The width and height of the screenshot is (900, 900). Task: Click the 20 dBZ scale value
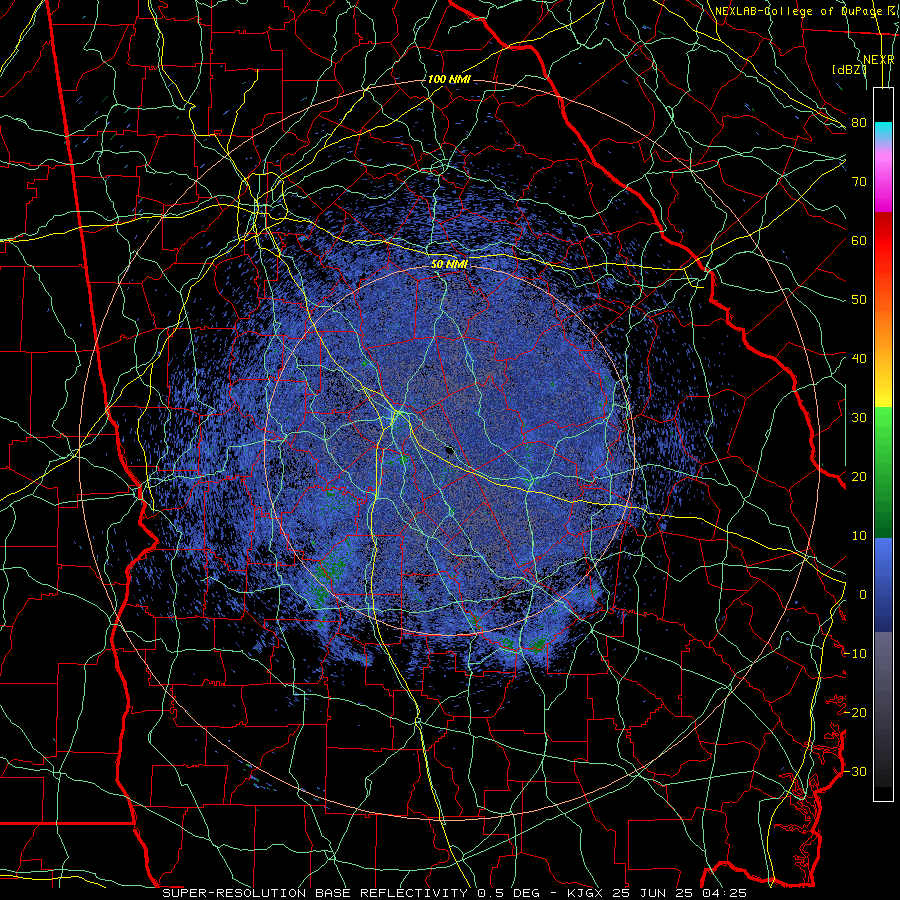click(x=859, y=476)
